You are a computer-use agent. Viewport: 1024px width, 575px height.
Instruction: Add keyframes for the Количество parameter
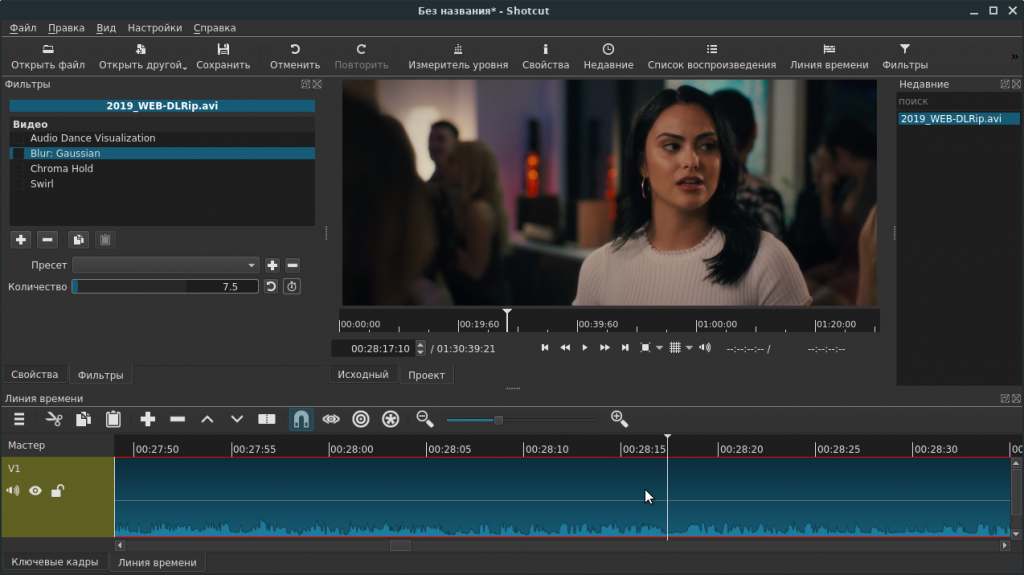pyautogui.click(x=291, y=287)
